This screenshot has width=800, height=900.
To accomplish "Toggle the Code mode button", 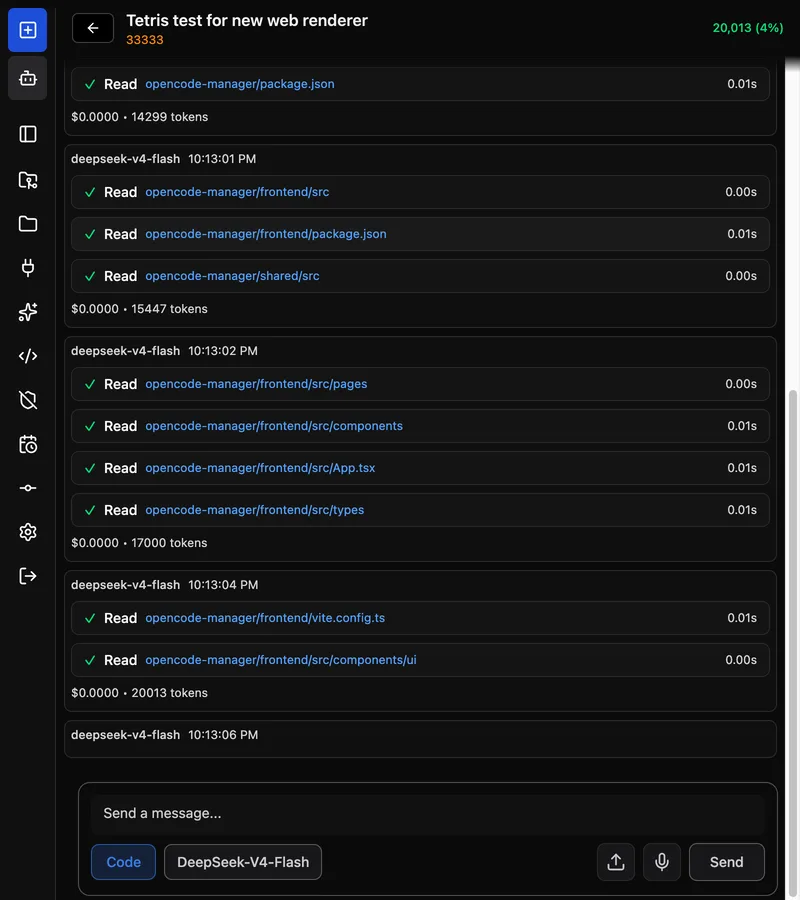I will click(123, 862).
